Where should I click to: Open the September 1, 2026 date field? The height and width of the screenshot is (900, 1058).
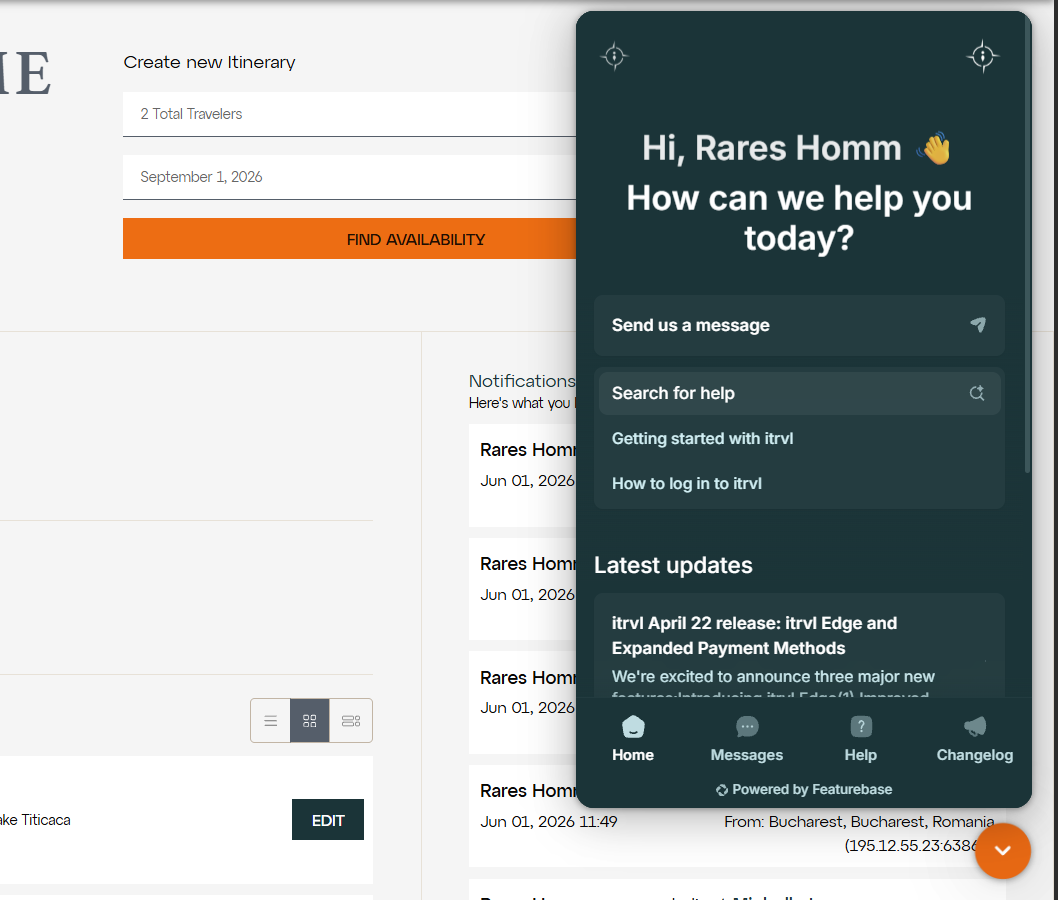[349, 177]
